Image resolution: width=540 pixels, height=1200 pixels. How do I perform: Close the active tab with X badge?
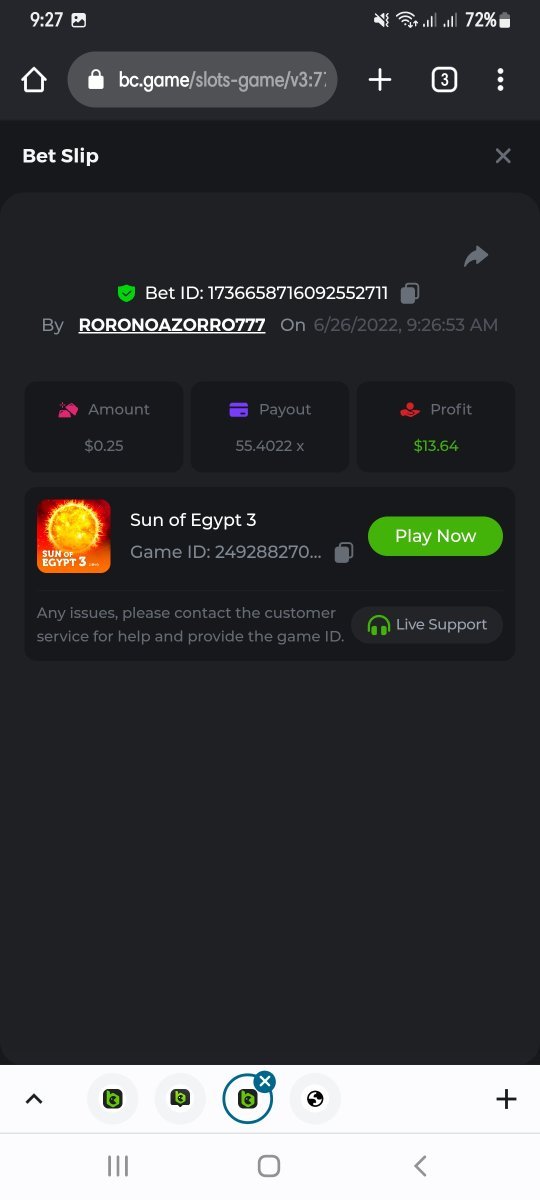click(264, 1081)
